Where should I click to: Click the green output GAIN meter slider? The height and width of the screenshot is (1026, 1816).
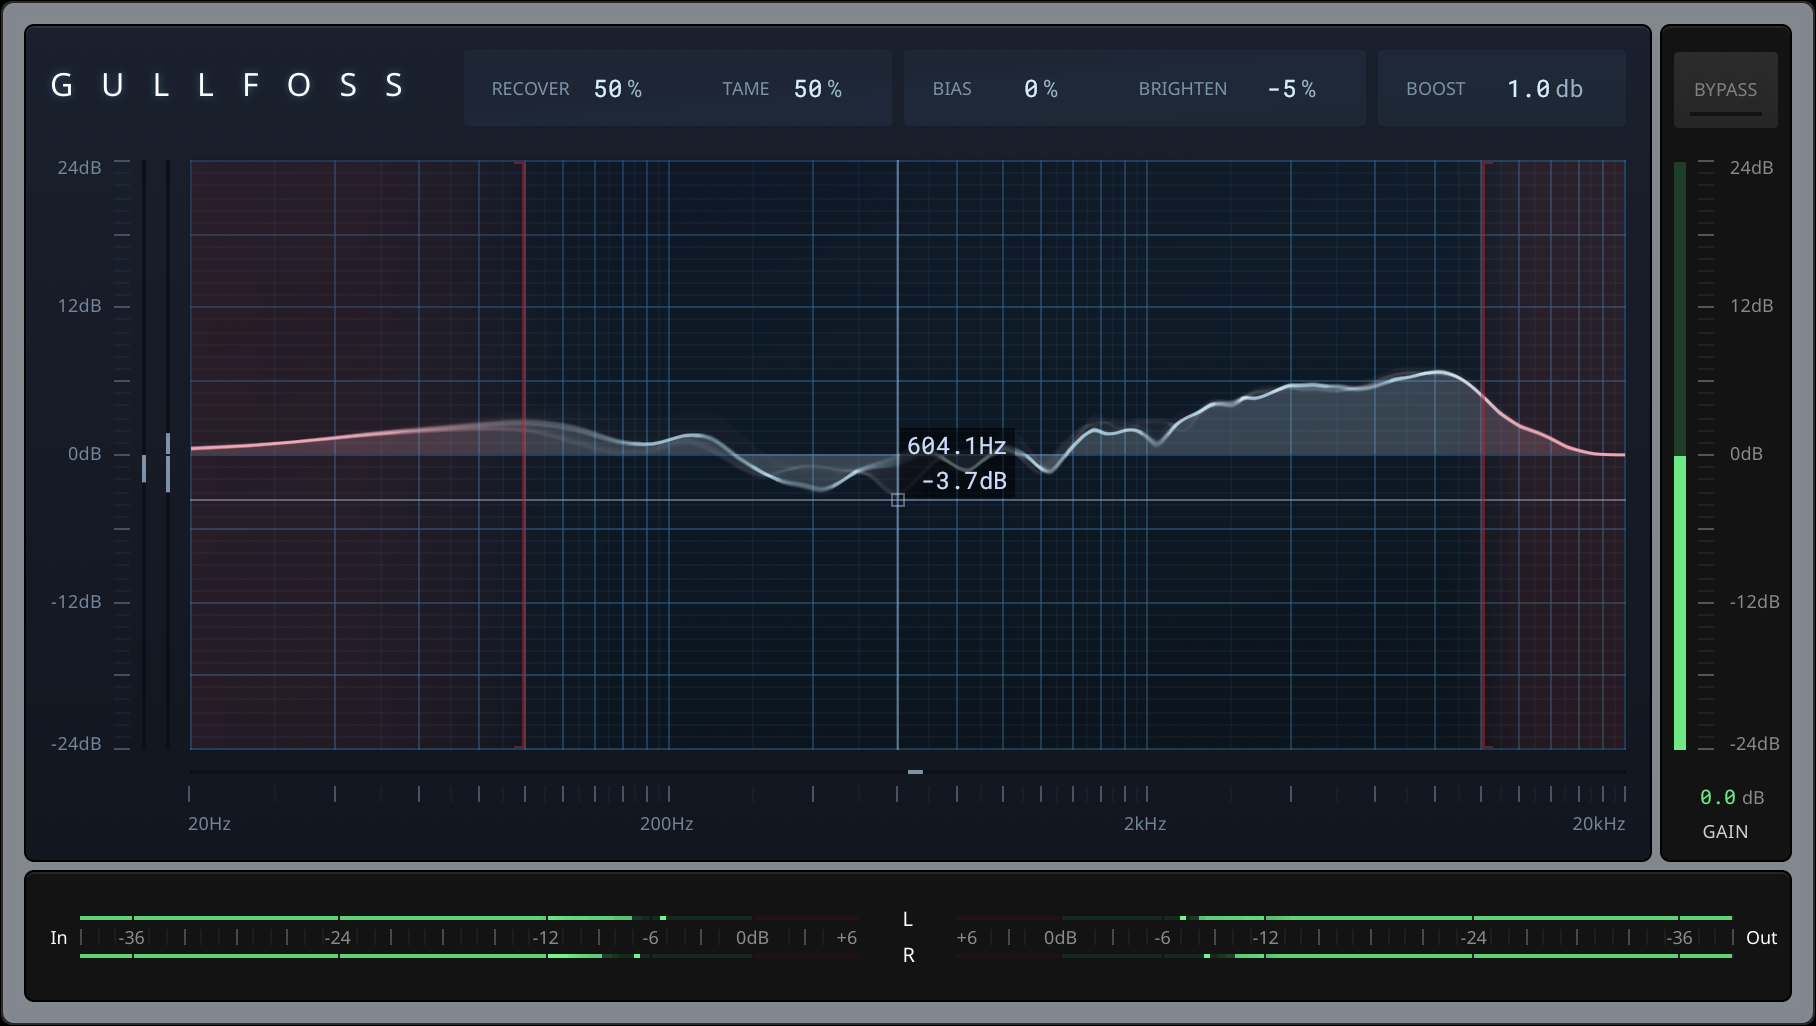pos(1680,455)
